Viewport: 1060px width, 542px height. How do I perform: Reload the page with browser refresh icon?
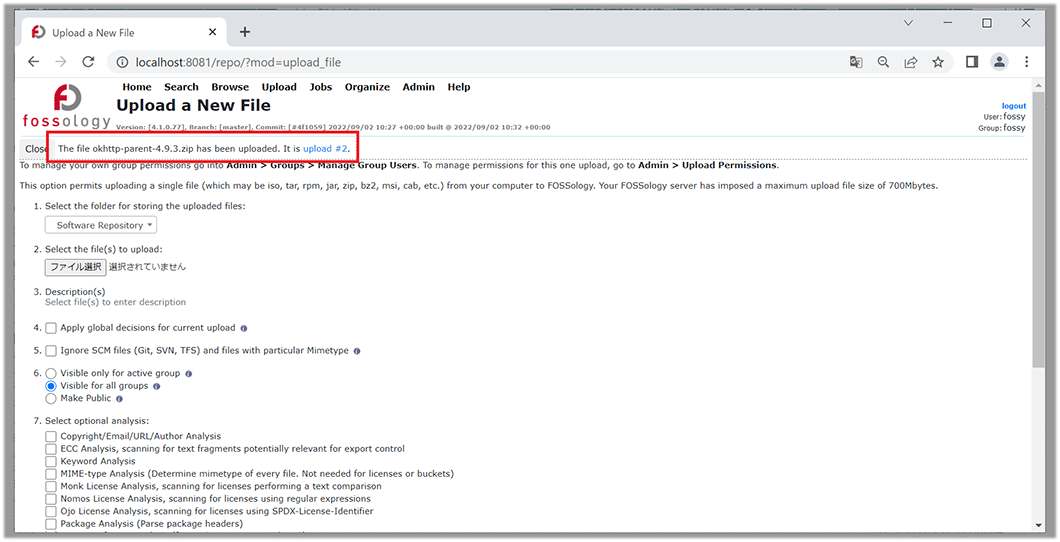pos(88,62)
